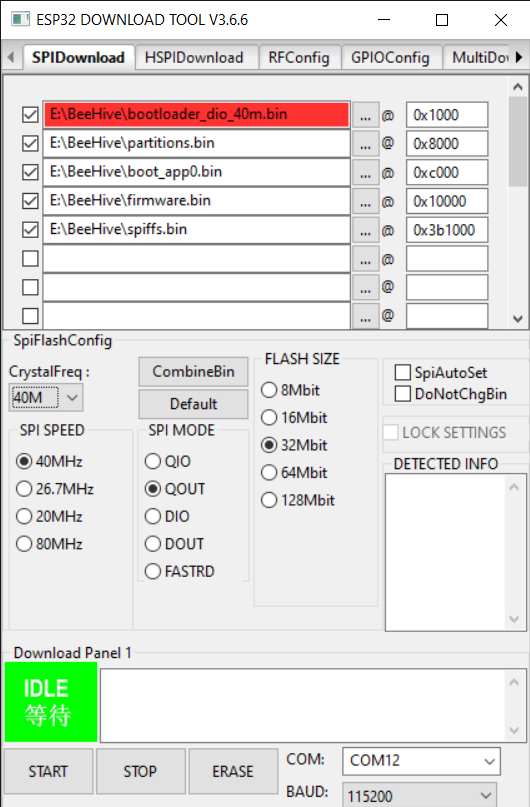This screenshot has height=807, width=530.
Task: Click the STOP button
Action: pos(140,771)
